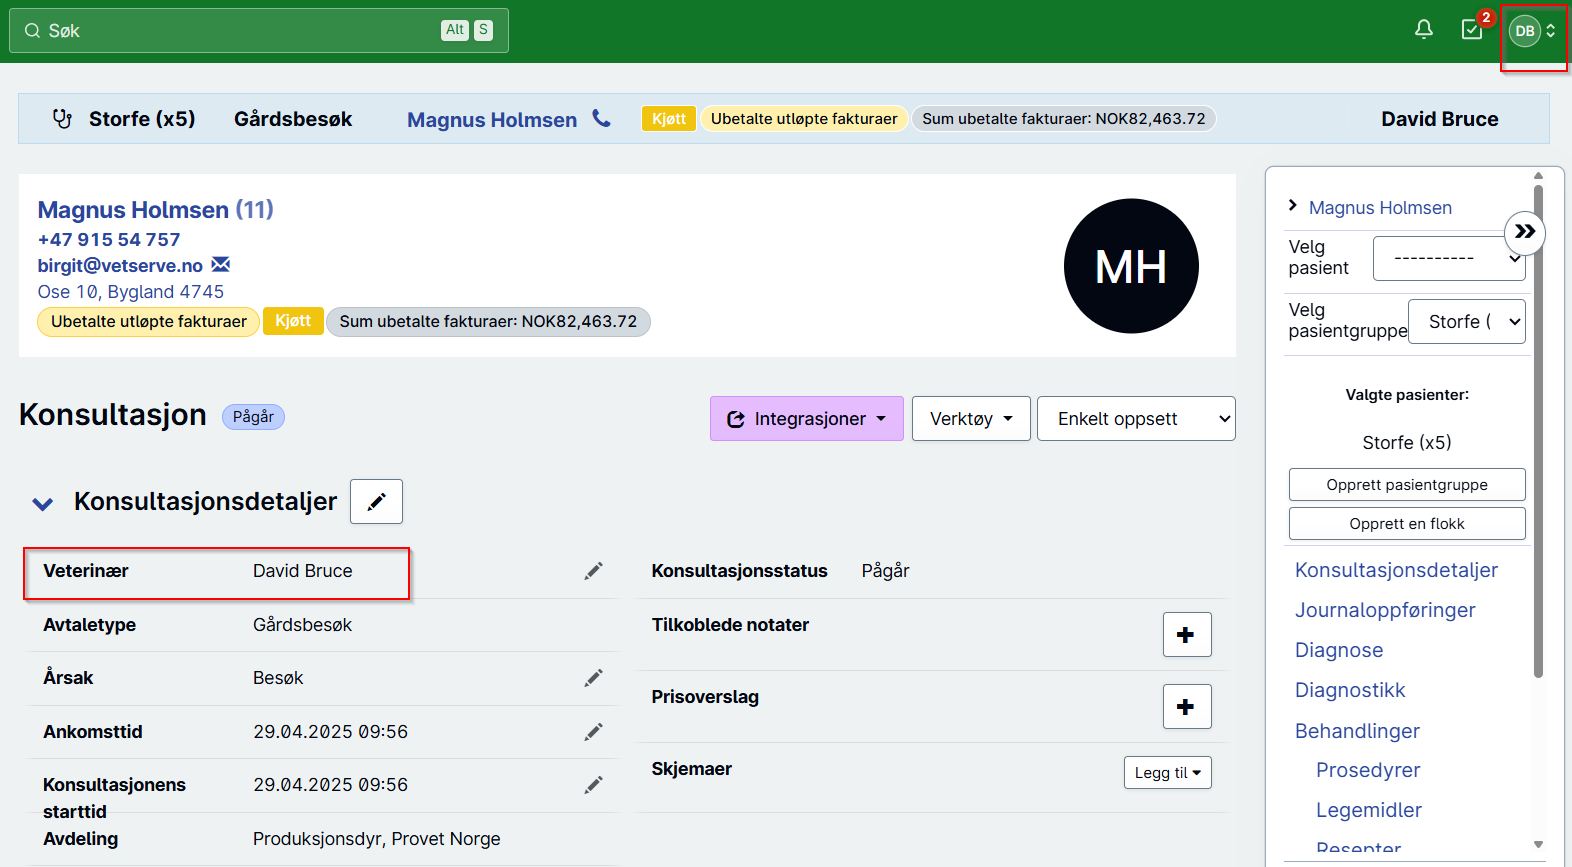The width and height of the screenshot is (1572, 867).
Task: Jump to Diagnostikk in the sidebar
Action: (x=1350, y=690)
